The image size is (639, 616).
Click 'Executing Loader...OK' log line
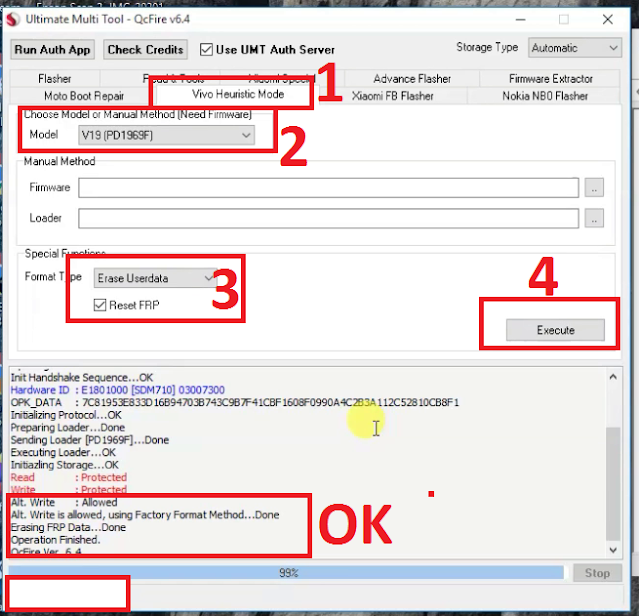pos(63,453)
